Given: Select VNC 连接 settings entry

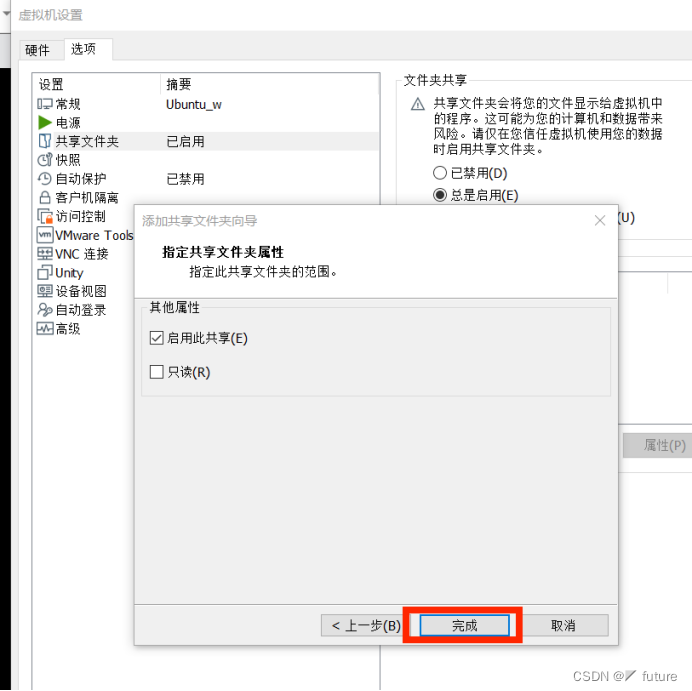Looking at the screenshot, I should click(82, 254).
